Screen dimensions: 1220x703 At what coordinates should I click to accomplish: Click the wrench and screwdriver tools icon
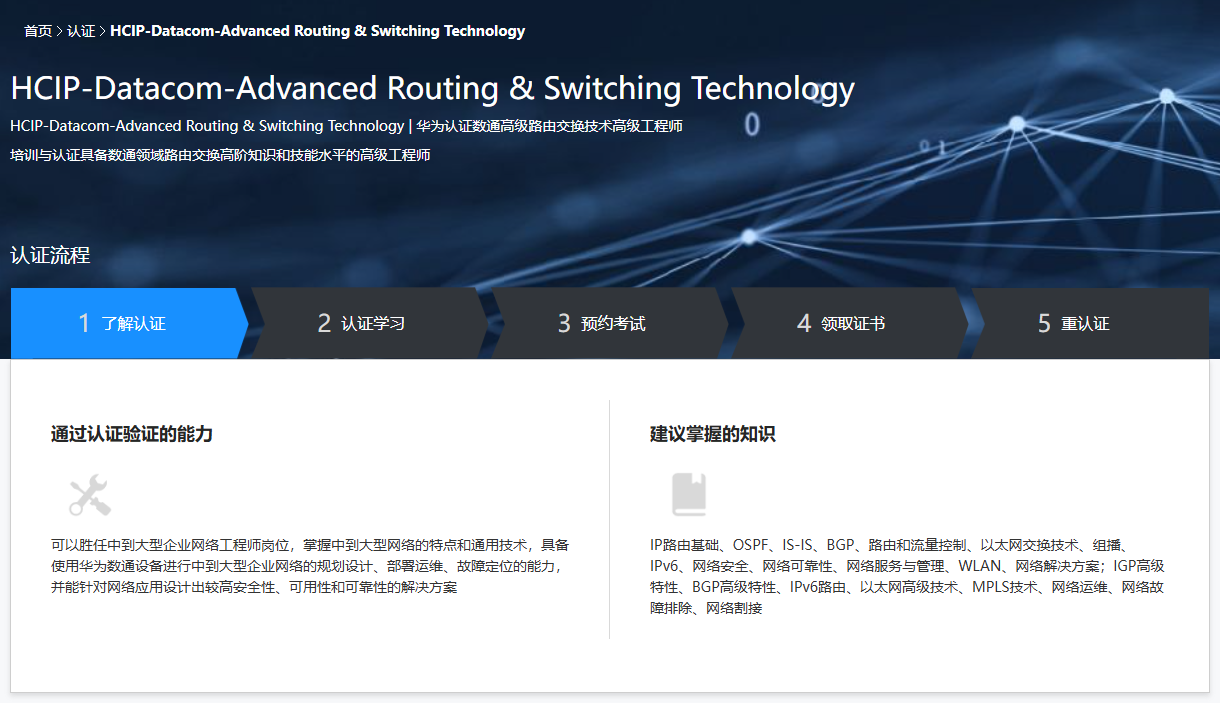(x=89, y=495)
